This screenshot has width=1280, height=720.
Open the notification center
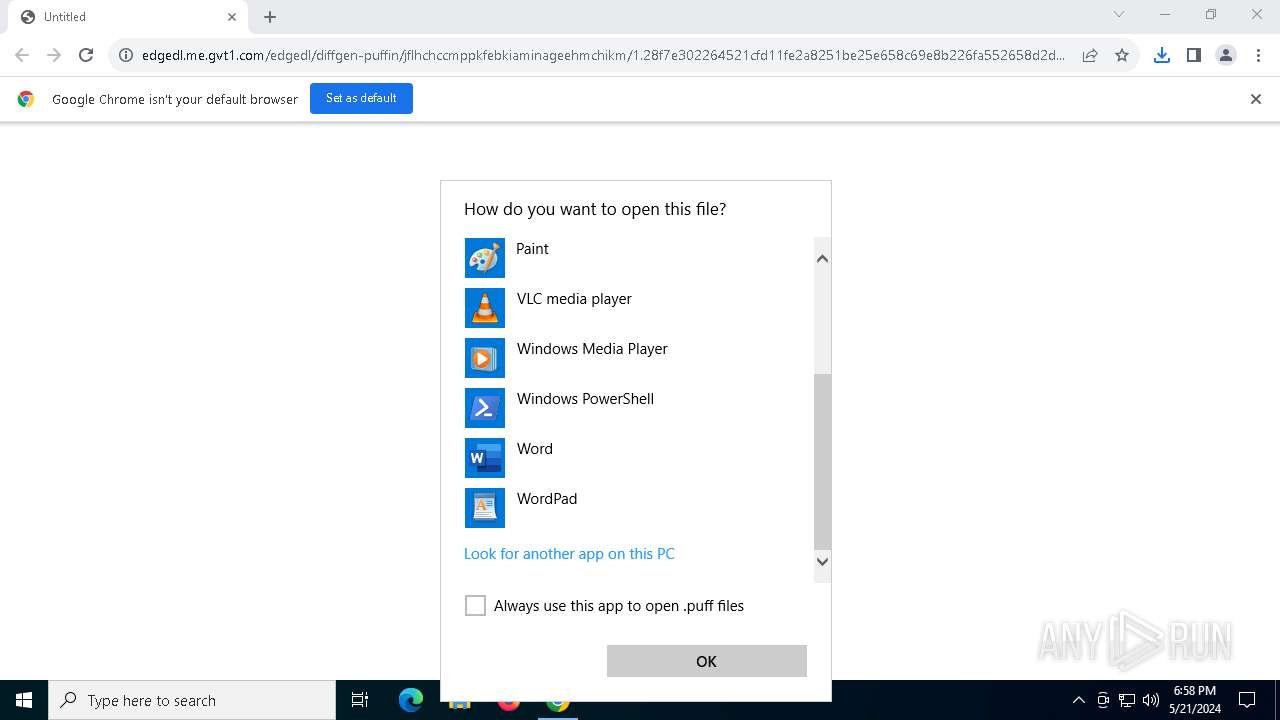(1247, 700)
